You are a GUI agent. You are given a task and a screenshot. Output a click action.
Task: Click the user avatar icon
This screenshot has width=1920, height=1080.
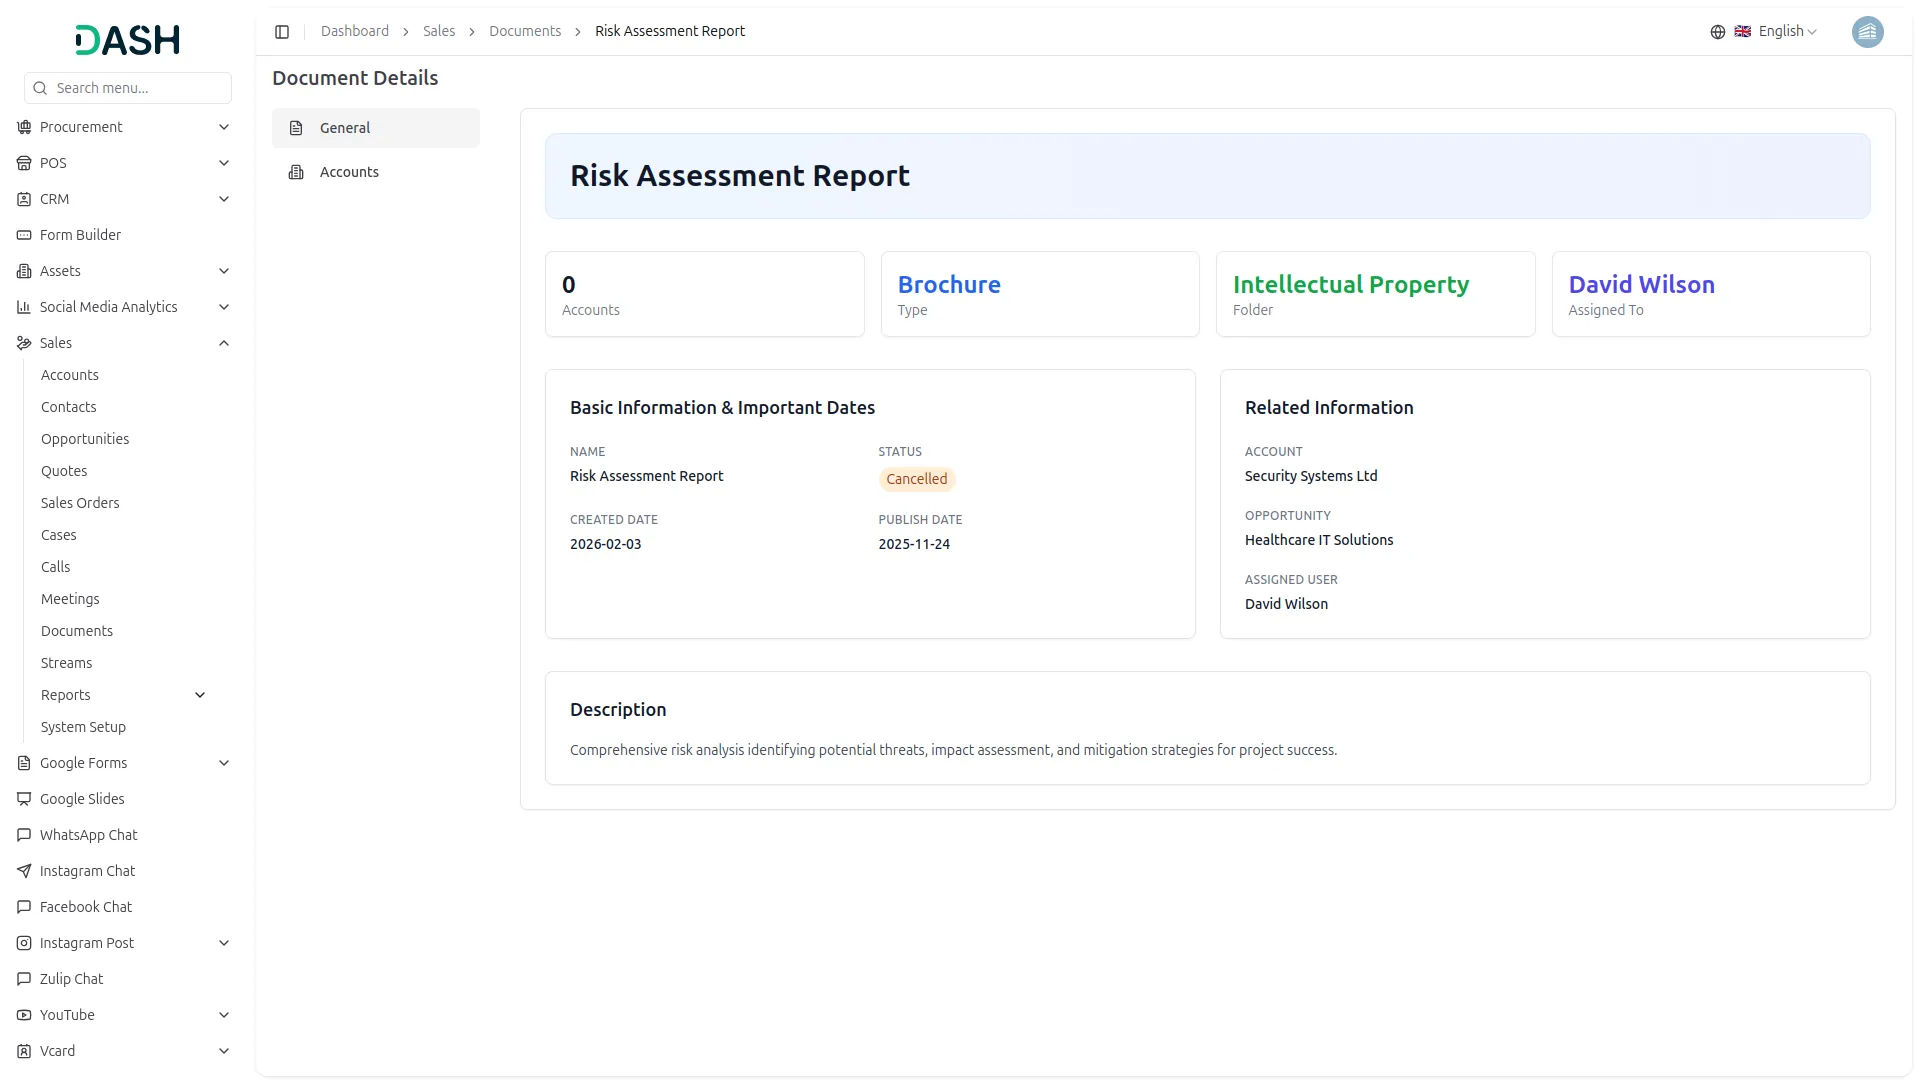[x=1867, y=32]
